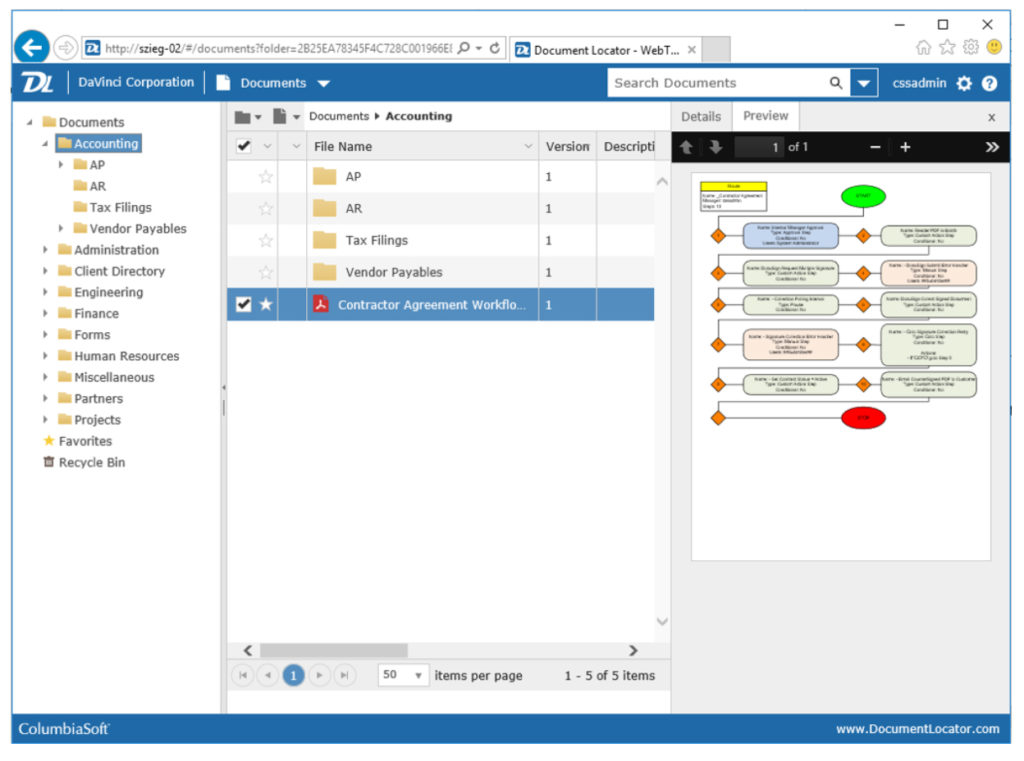Viewport: 1024px width, 761px height.
Task: Click the vertical scroll down arrow in file list
Action: [662, 621]
